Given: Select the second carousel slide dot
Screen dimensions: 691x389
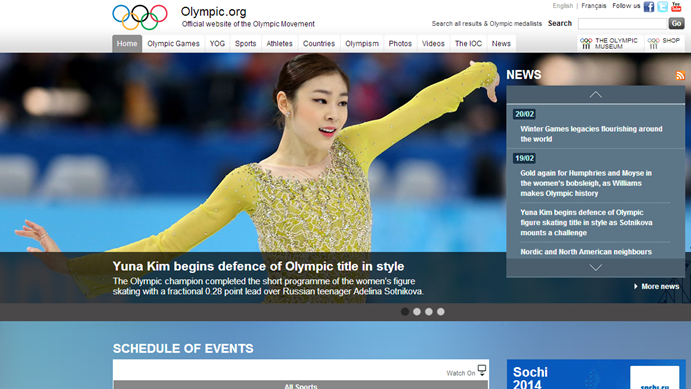Looking at the screenshot, I should (x=417, y=311).
